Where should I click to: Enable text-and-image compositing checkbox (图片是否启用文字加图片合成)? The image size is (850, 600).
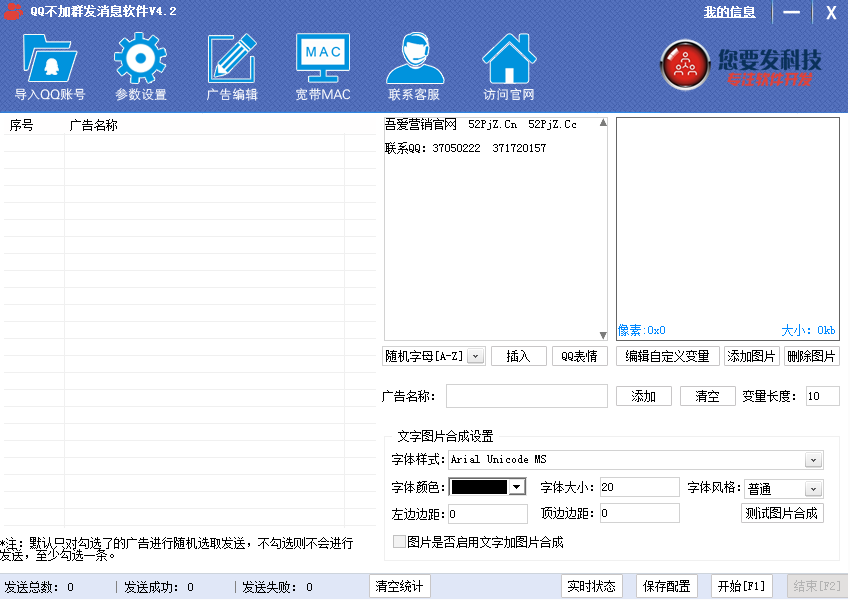(400, 542)
